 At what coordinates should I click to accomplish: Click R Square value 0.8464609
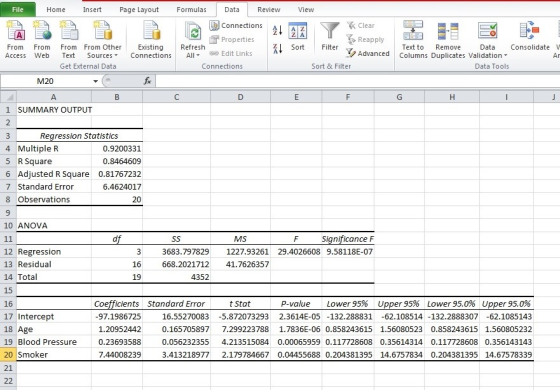(117, 161)
